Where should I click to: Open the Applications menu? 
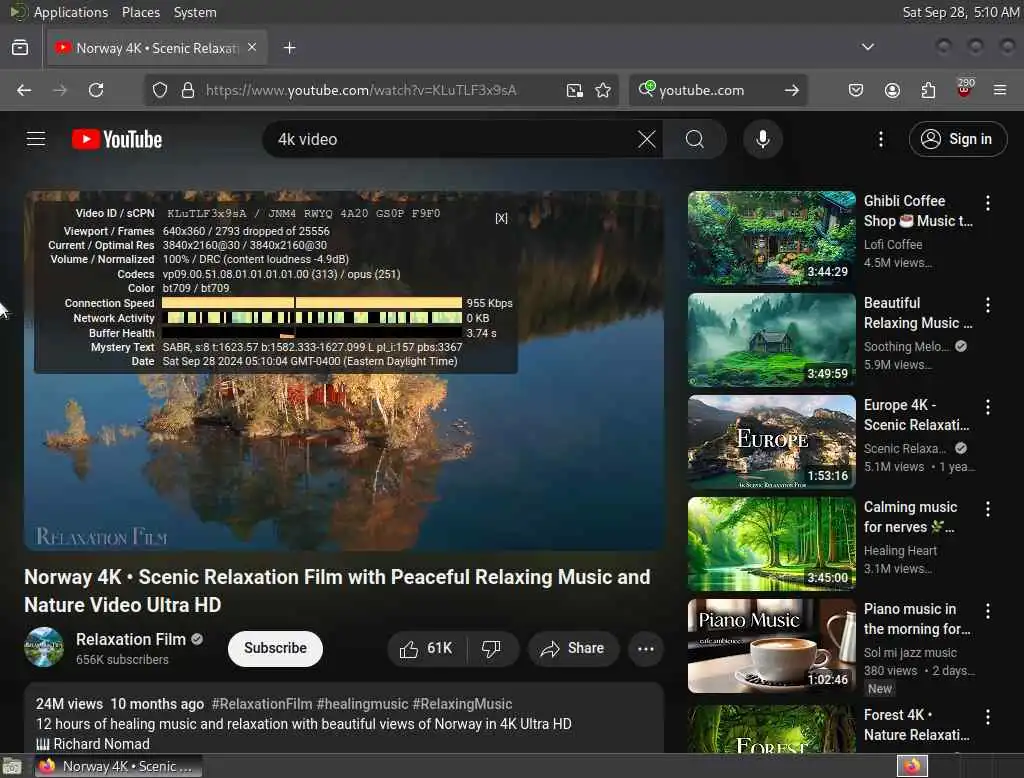pos(71,12)
